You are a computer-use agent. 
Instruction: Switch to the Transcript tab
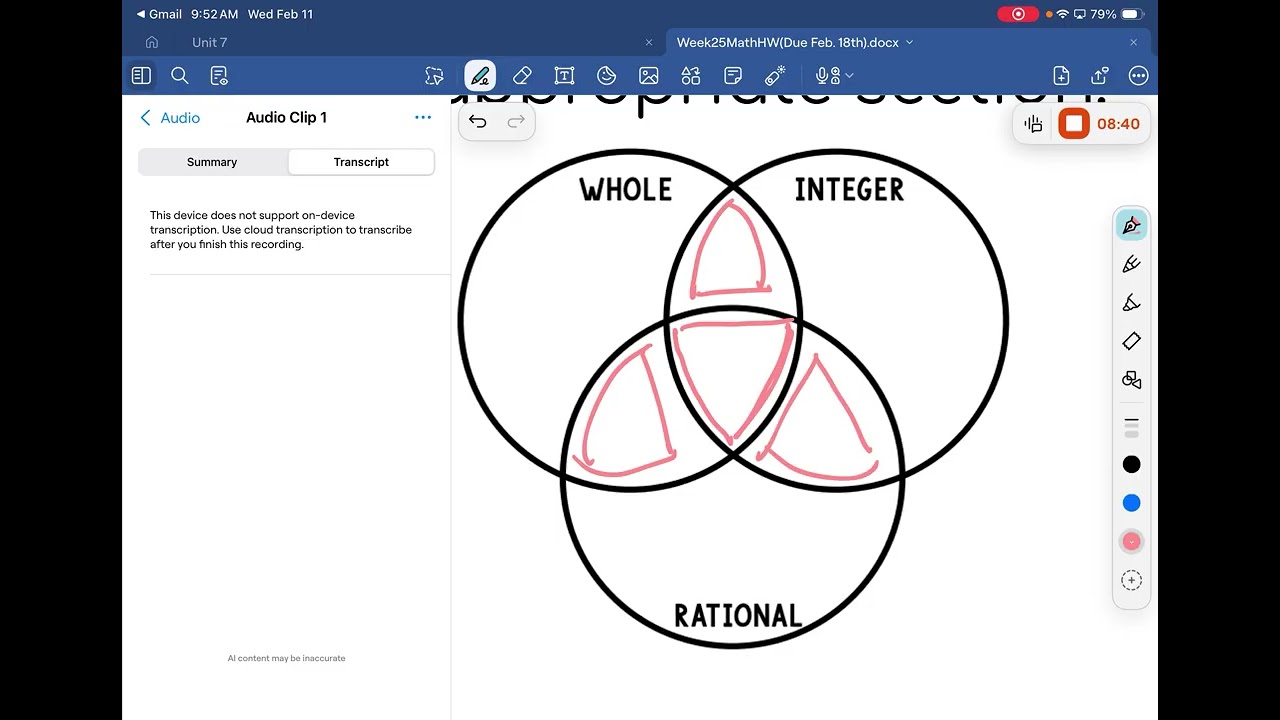361,162
